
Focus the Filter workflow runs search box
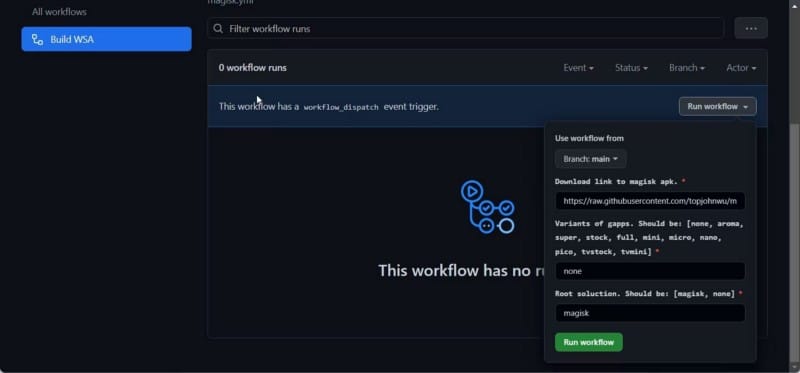pyautogui.click(x=465, y=29)
